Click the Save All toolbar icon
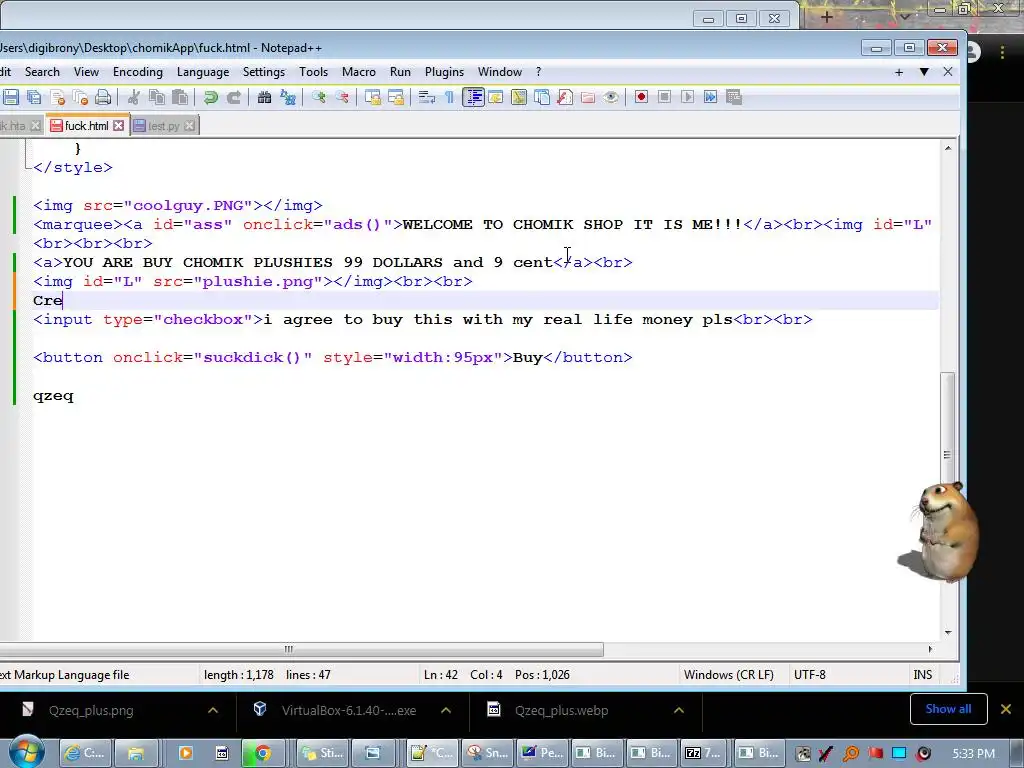Screen dimensions: 1024x768 click(34, 97)
